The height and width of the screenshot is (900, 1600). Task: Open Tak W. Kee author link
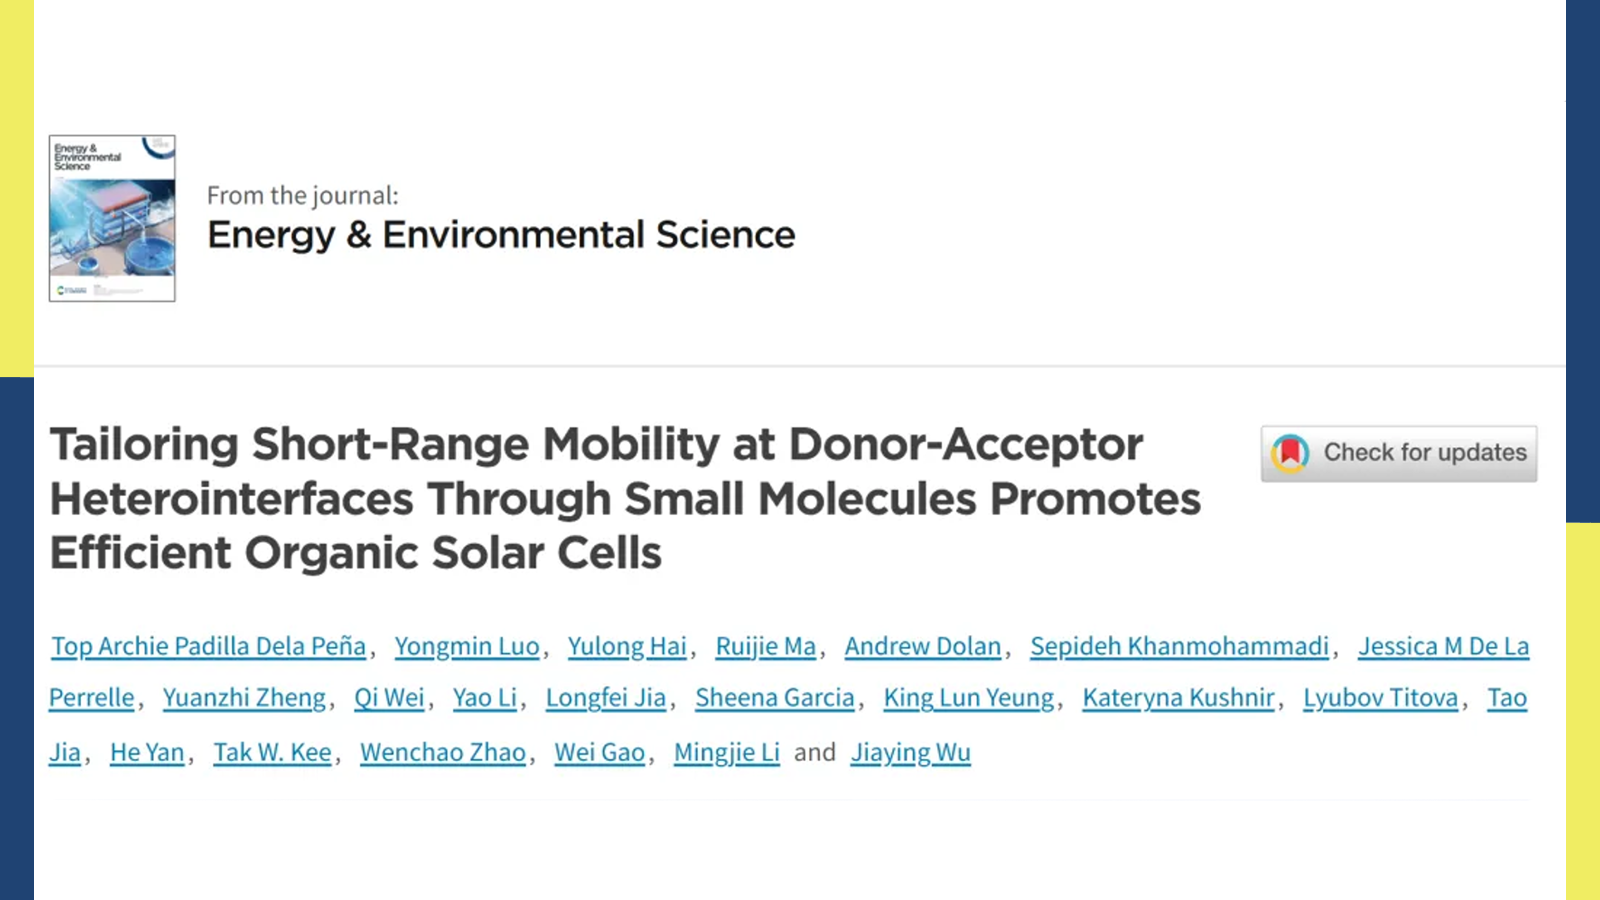[272, 752]
